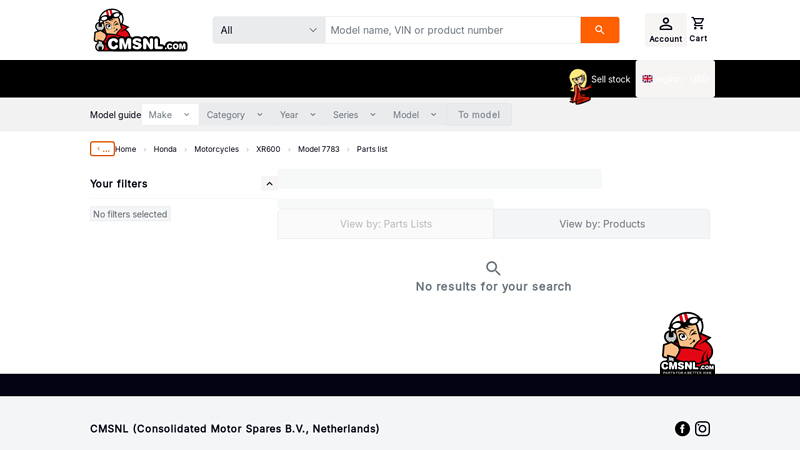Click the Sell stock link
This screenshot has width=800, height=450.
pos(610,79)
